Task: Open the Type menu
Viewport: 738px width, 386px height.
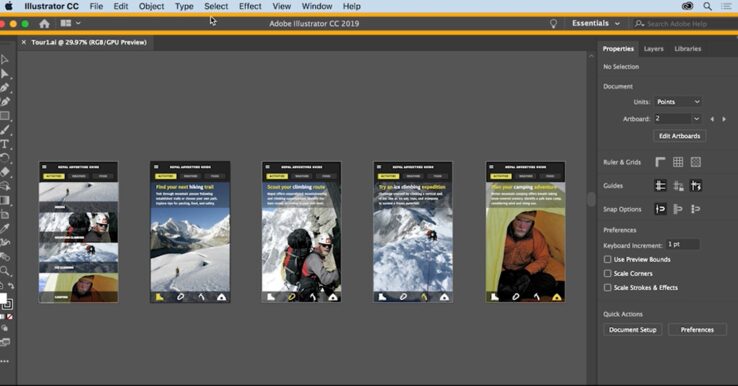Action: tap(184, 6)
